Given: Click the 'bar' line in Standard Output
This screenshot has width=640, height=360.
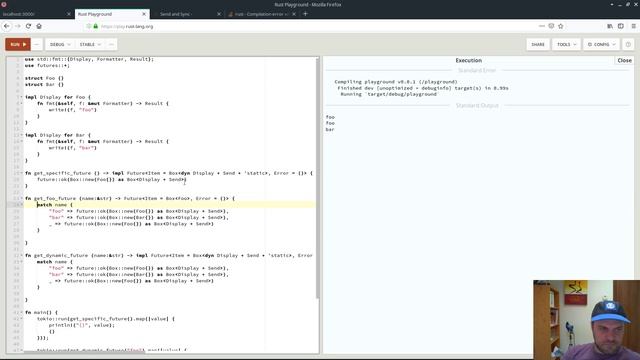Looking at the screenshot, I should click(330, 129).
